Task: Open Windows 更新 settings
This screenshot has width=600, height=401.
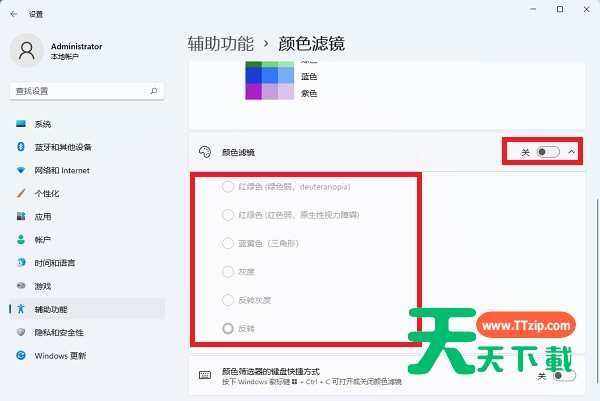Action: 87,355
